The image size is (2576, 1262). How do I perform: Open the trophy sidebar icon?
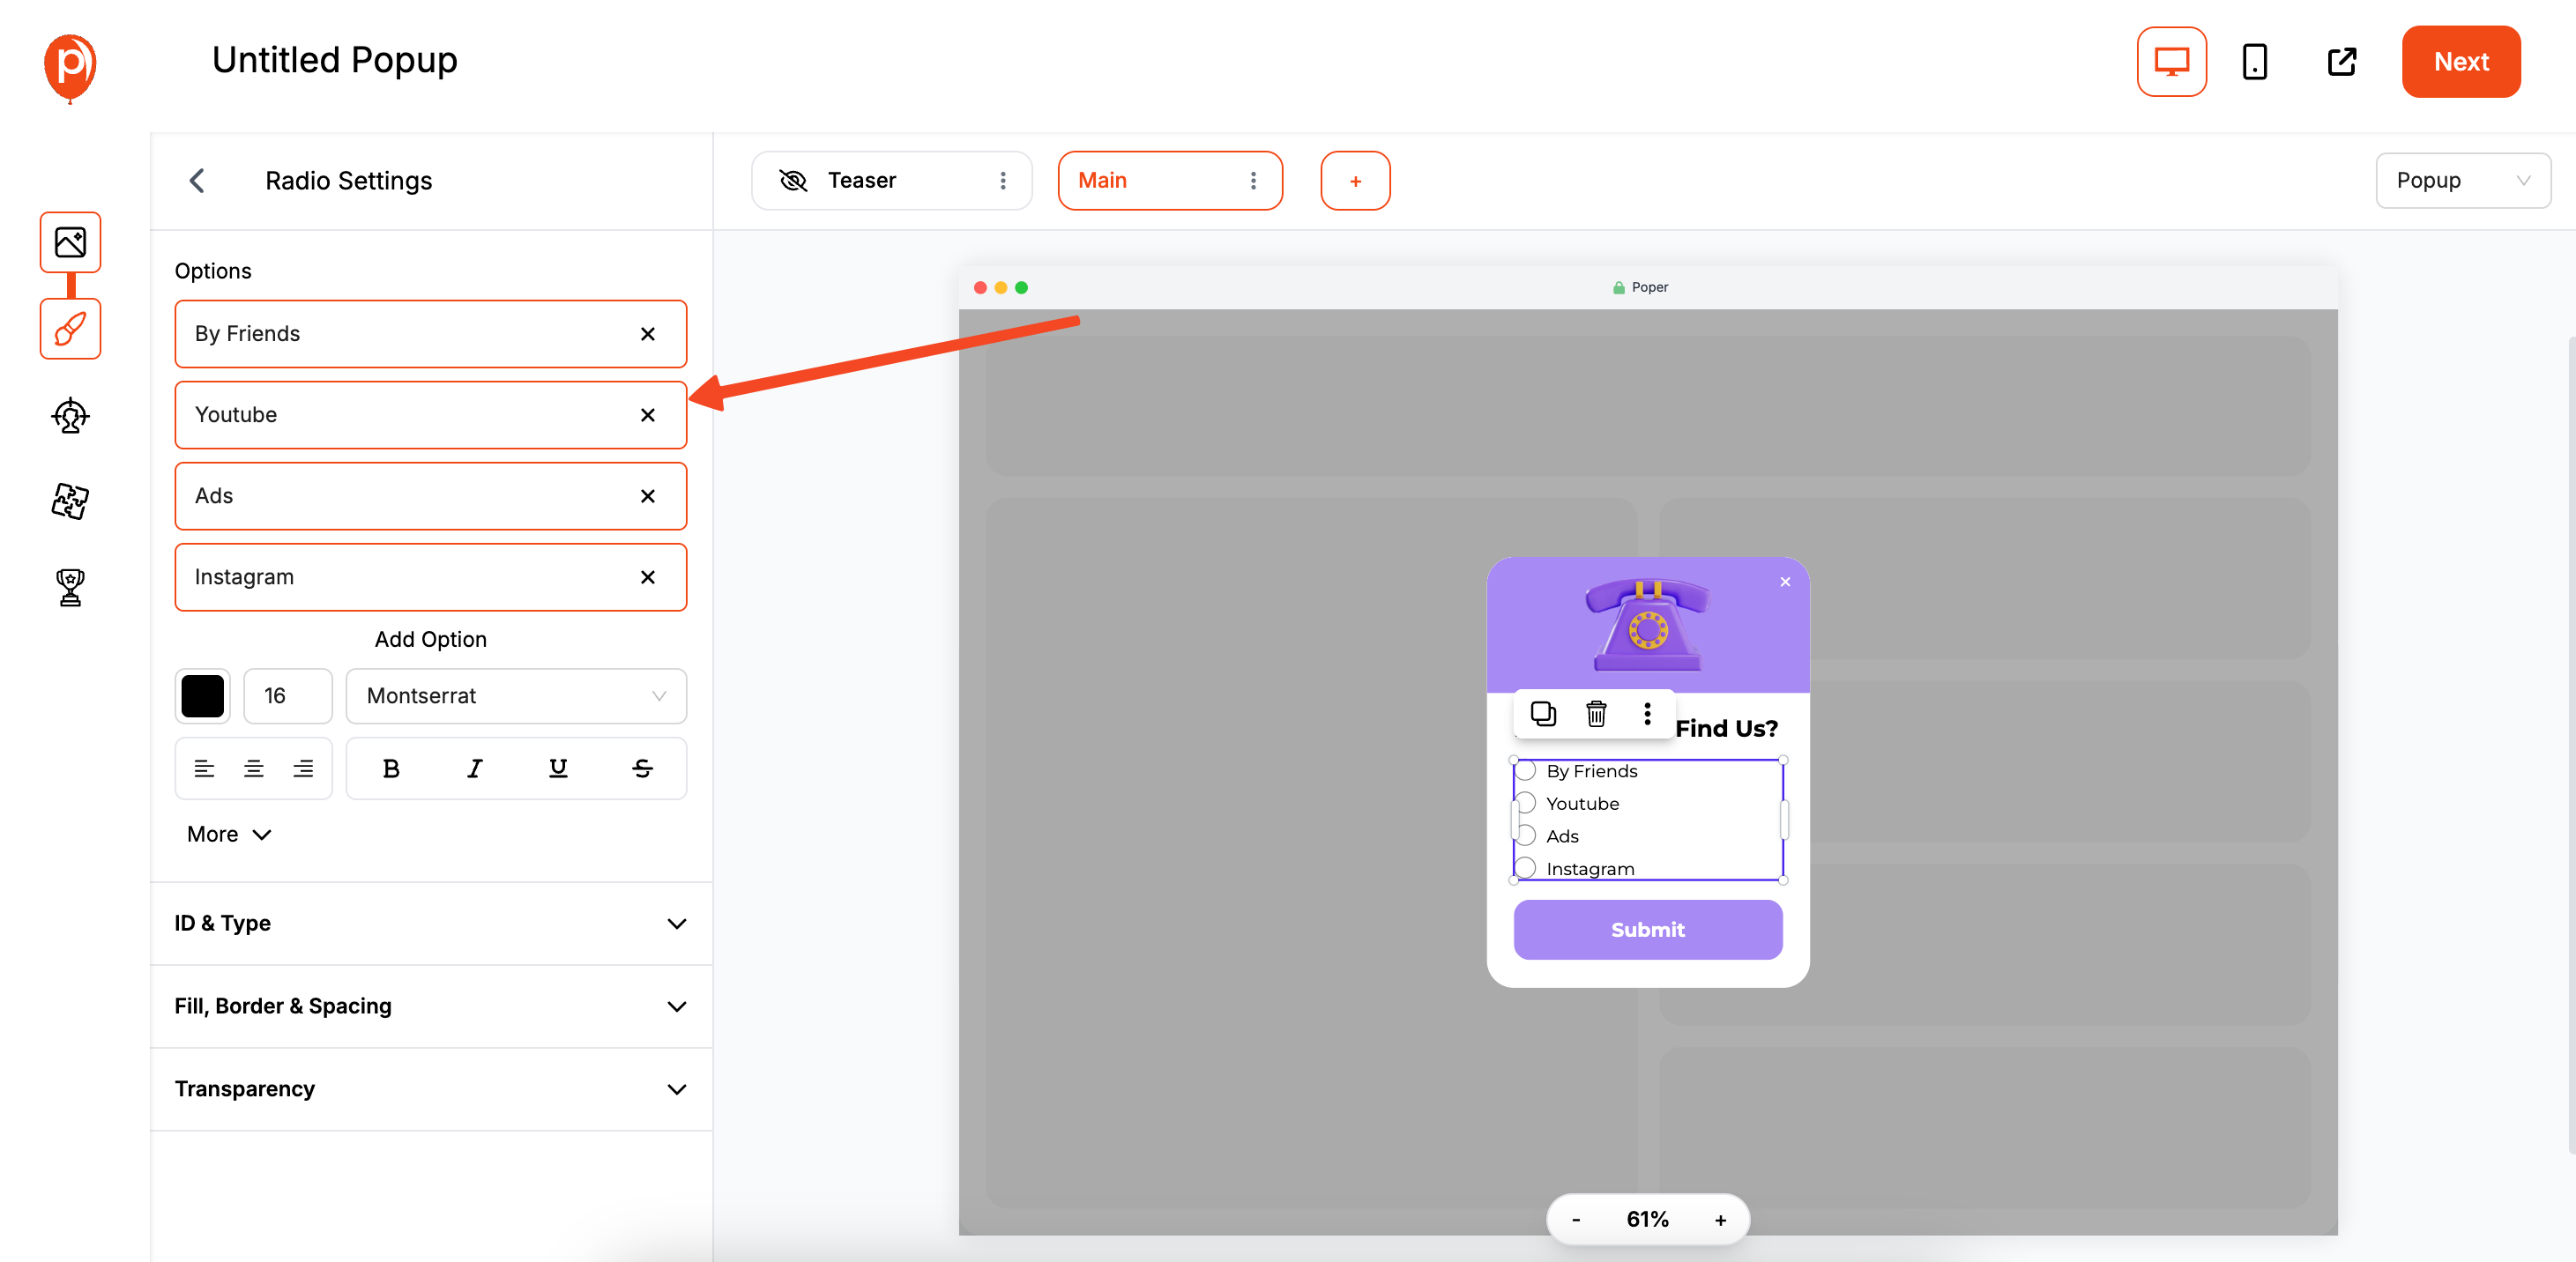coord(70,587)
